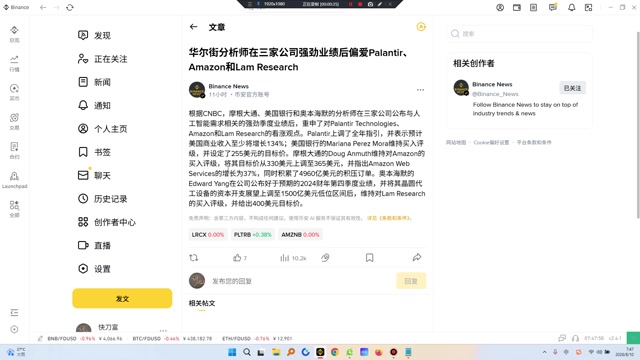Click the reply input field 发布您的回复

pos(300,281)
